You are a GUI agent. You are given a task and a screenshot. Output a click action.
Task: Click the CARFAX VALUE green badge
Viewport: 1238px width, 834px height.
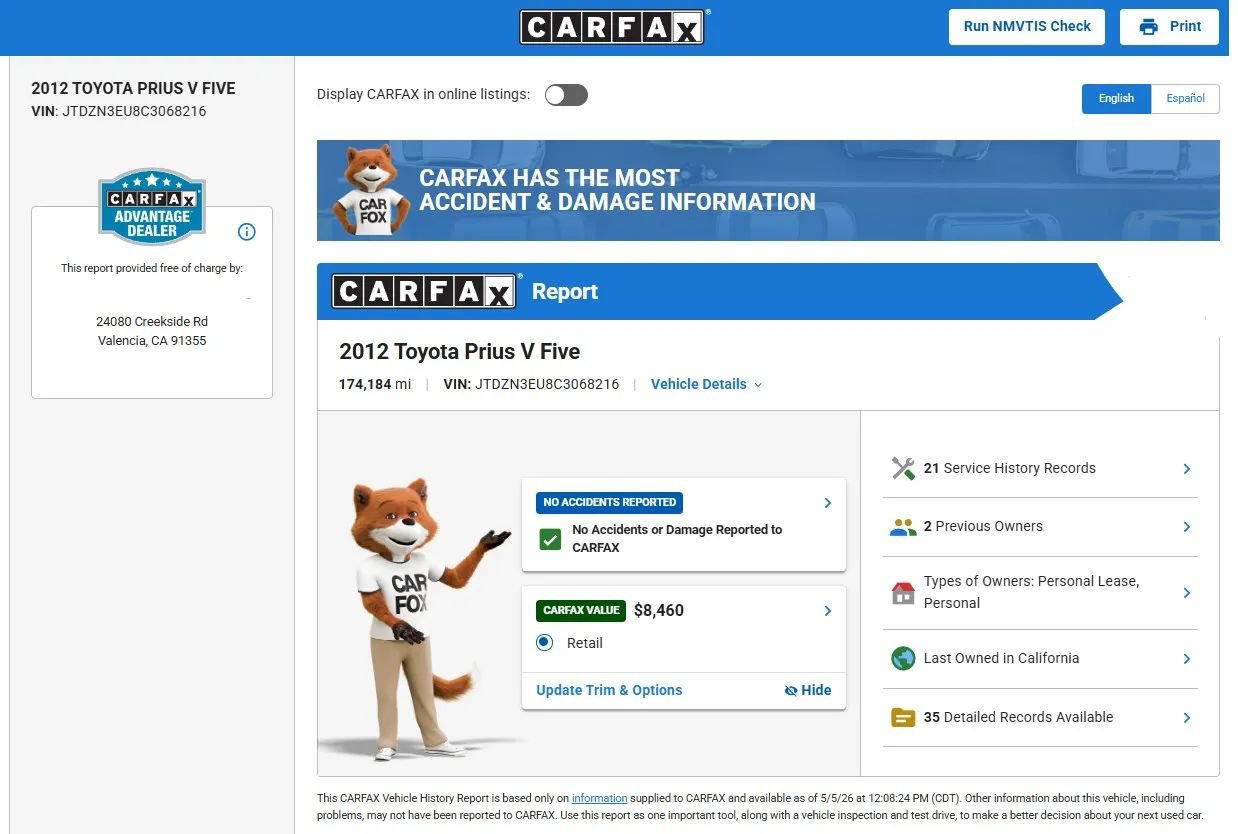(581, 610)
